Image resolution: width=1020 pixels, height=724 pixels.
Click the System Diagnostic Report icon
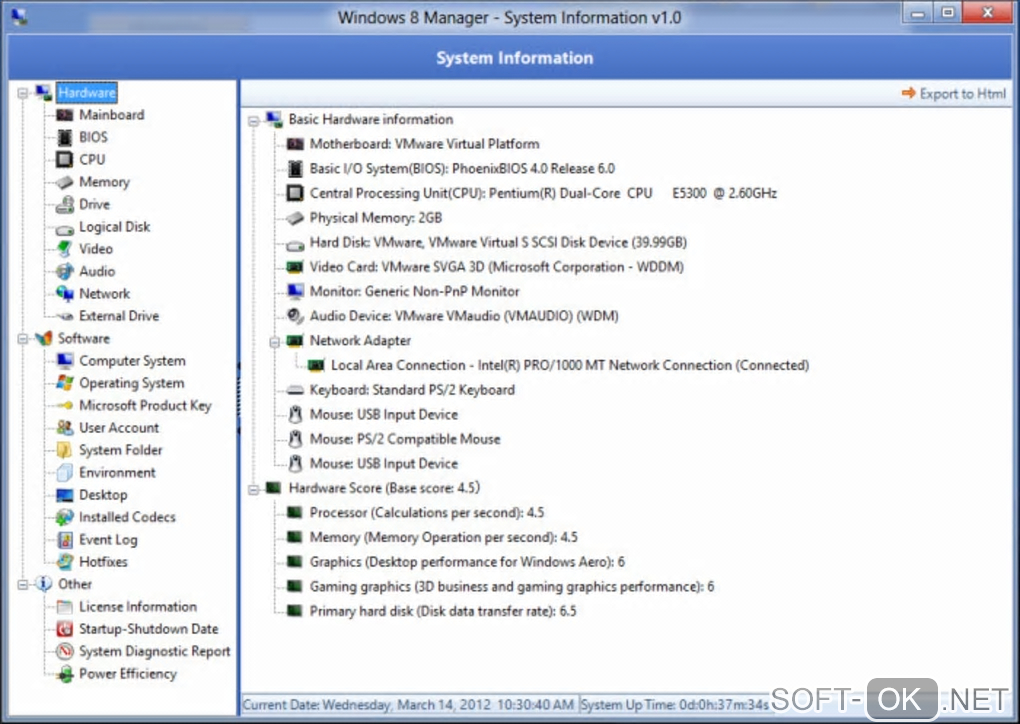pos(64,652)
